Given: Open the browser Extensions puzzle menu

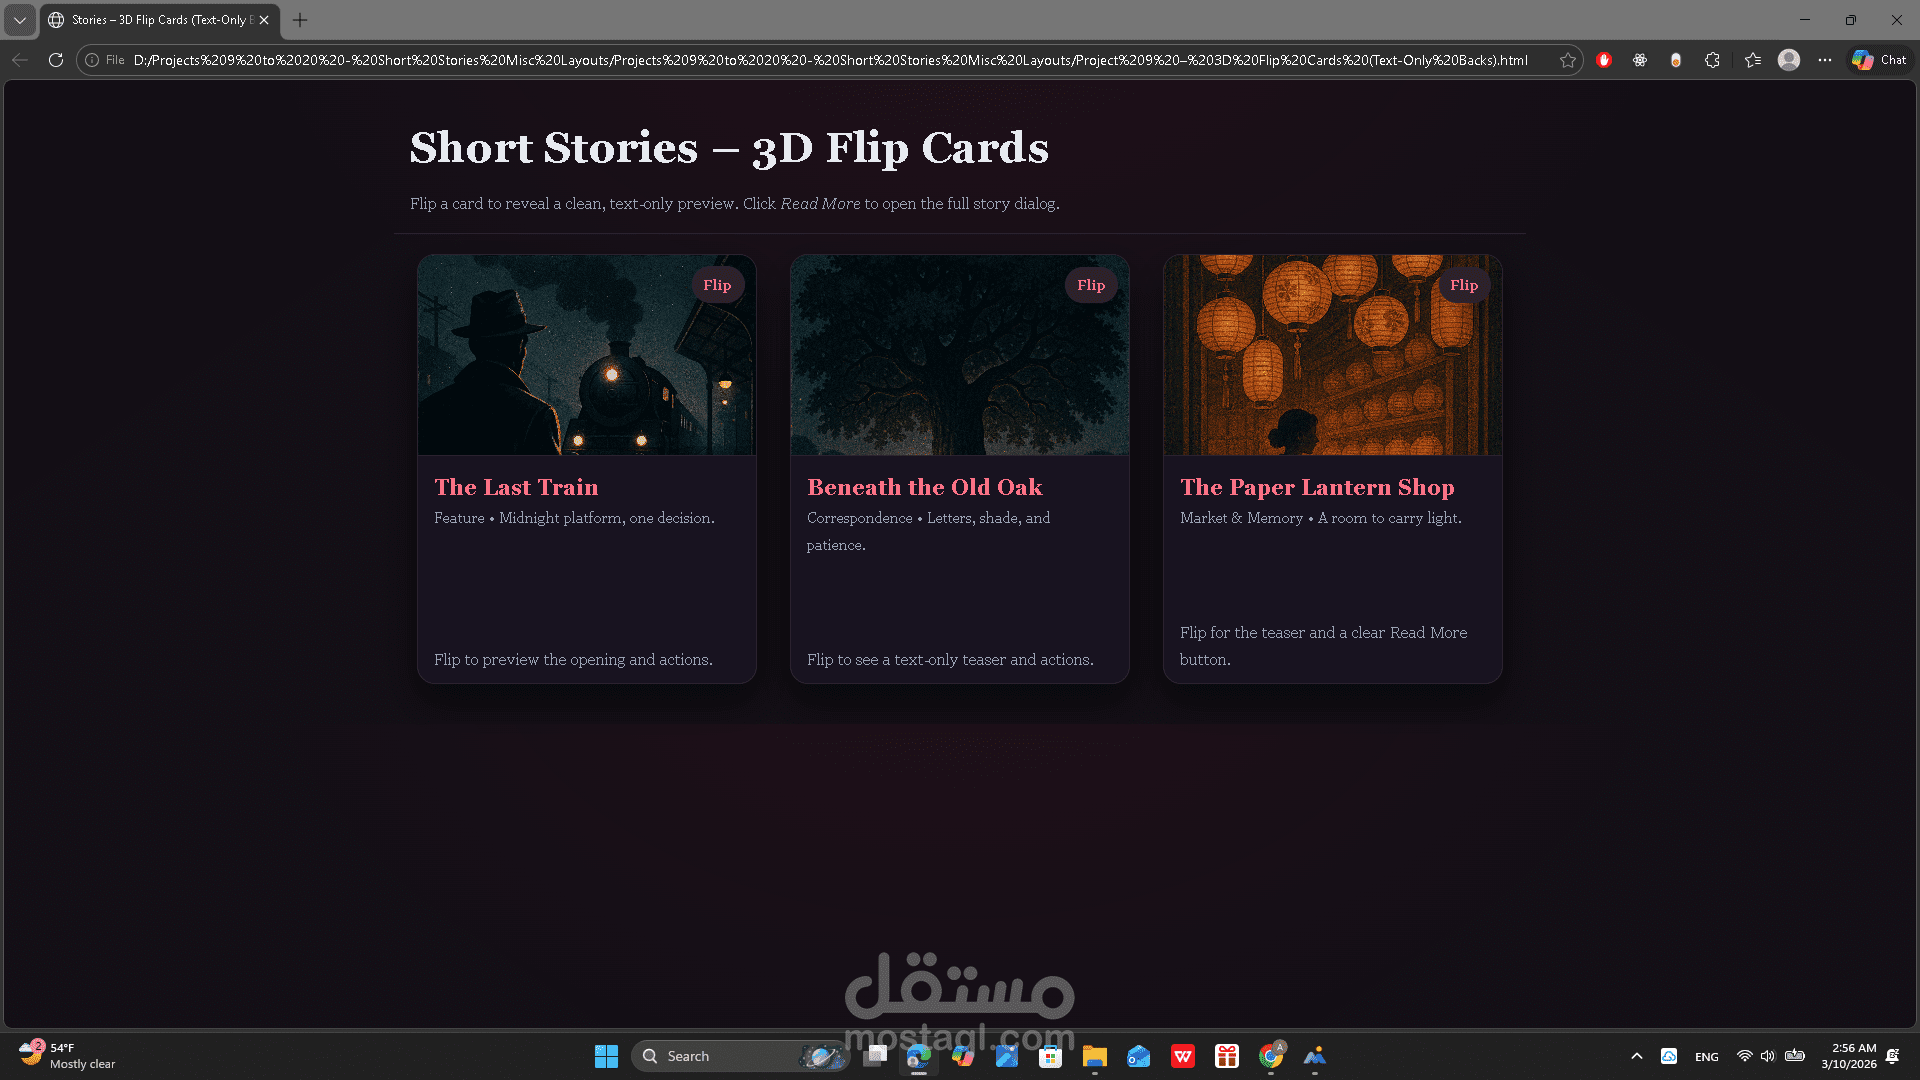Looking at the screenshot, I should tap(1712, 60).
